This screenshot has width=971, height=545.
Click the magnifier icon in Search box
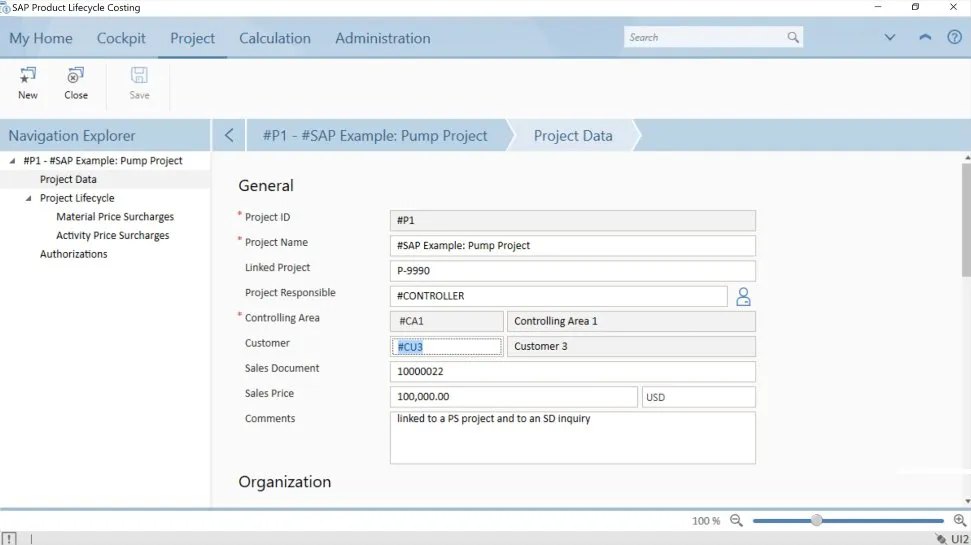[793, 38]
